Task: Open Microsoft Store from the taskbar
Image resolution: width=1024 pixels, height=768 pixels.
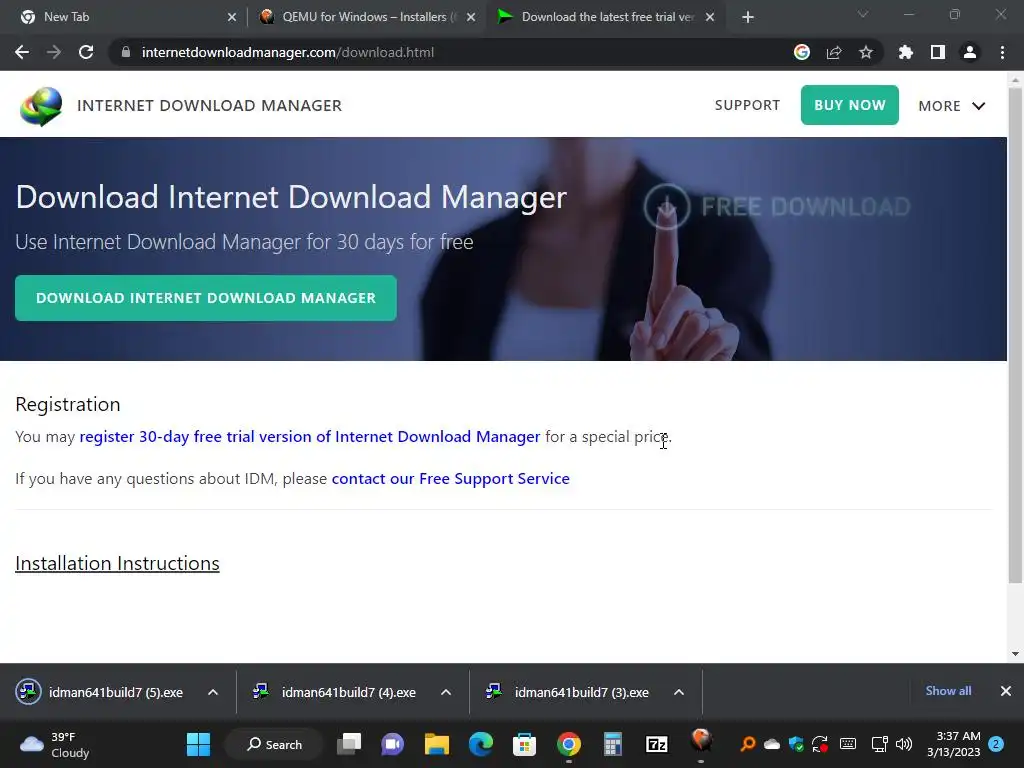Action: [x=524, y=744]
